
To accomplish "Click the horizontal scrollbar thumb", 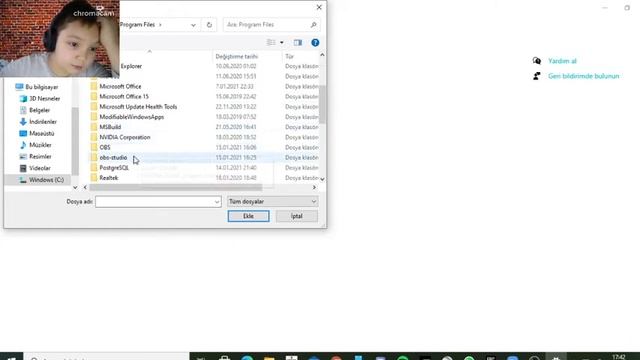I will point(176,187).
